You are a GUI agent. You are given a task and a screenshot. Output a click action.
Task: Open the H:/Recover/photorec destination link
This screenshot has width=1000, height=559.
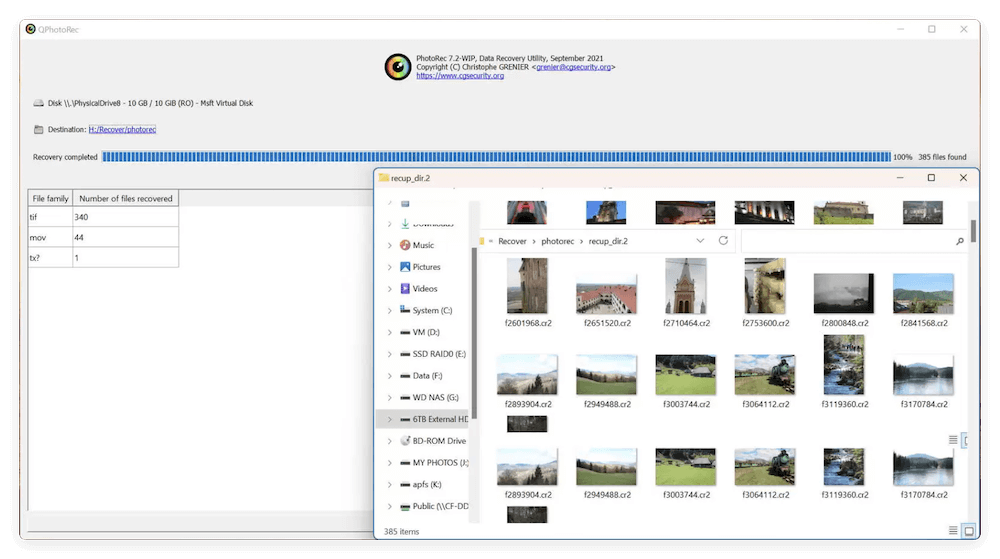[x=122, y=129]
